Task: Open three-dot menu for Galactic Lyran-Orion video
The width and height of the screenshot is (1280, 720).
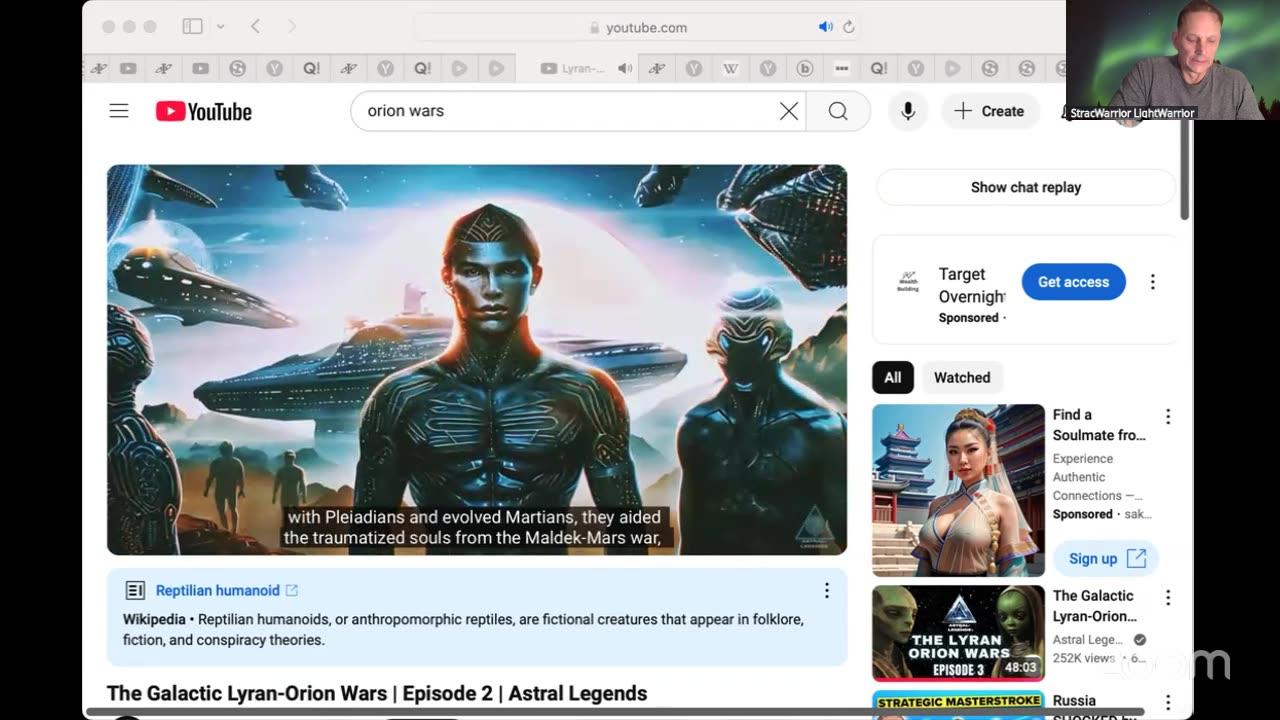Action: [x=1167, y=597]
